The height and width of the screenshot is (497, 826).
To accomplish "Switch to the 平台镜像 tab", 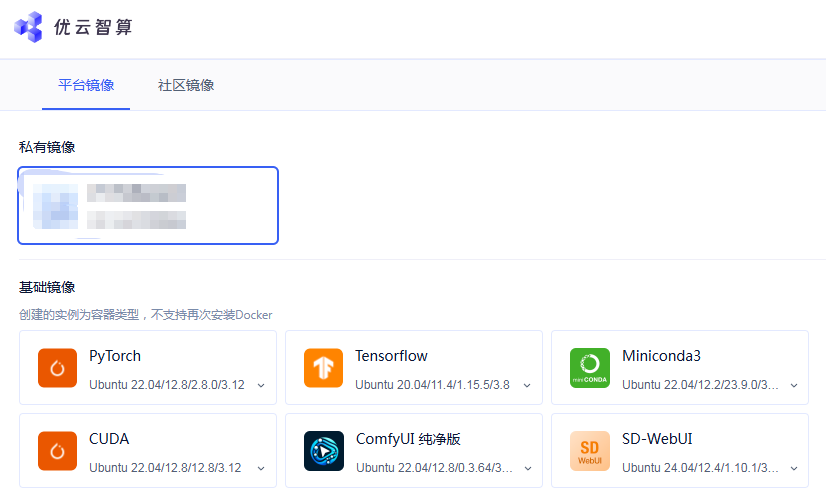I will 86,85.
